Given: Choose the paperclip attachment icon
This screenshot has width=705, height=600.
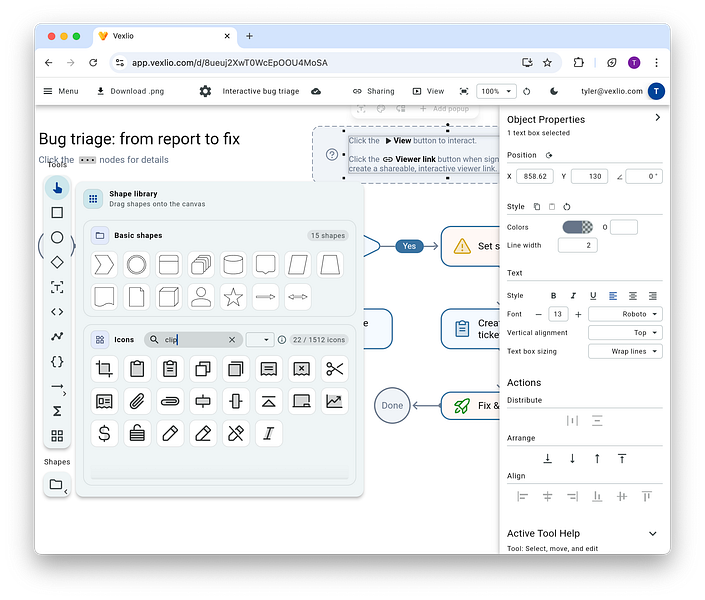Looking at the screenshot, I should pyautogui.click(x=137, y=401).
